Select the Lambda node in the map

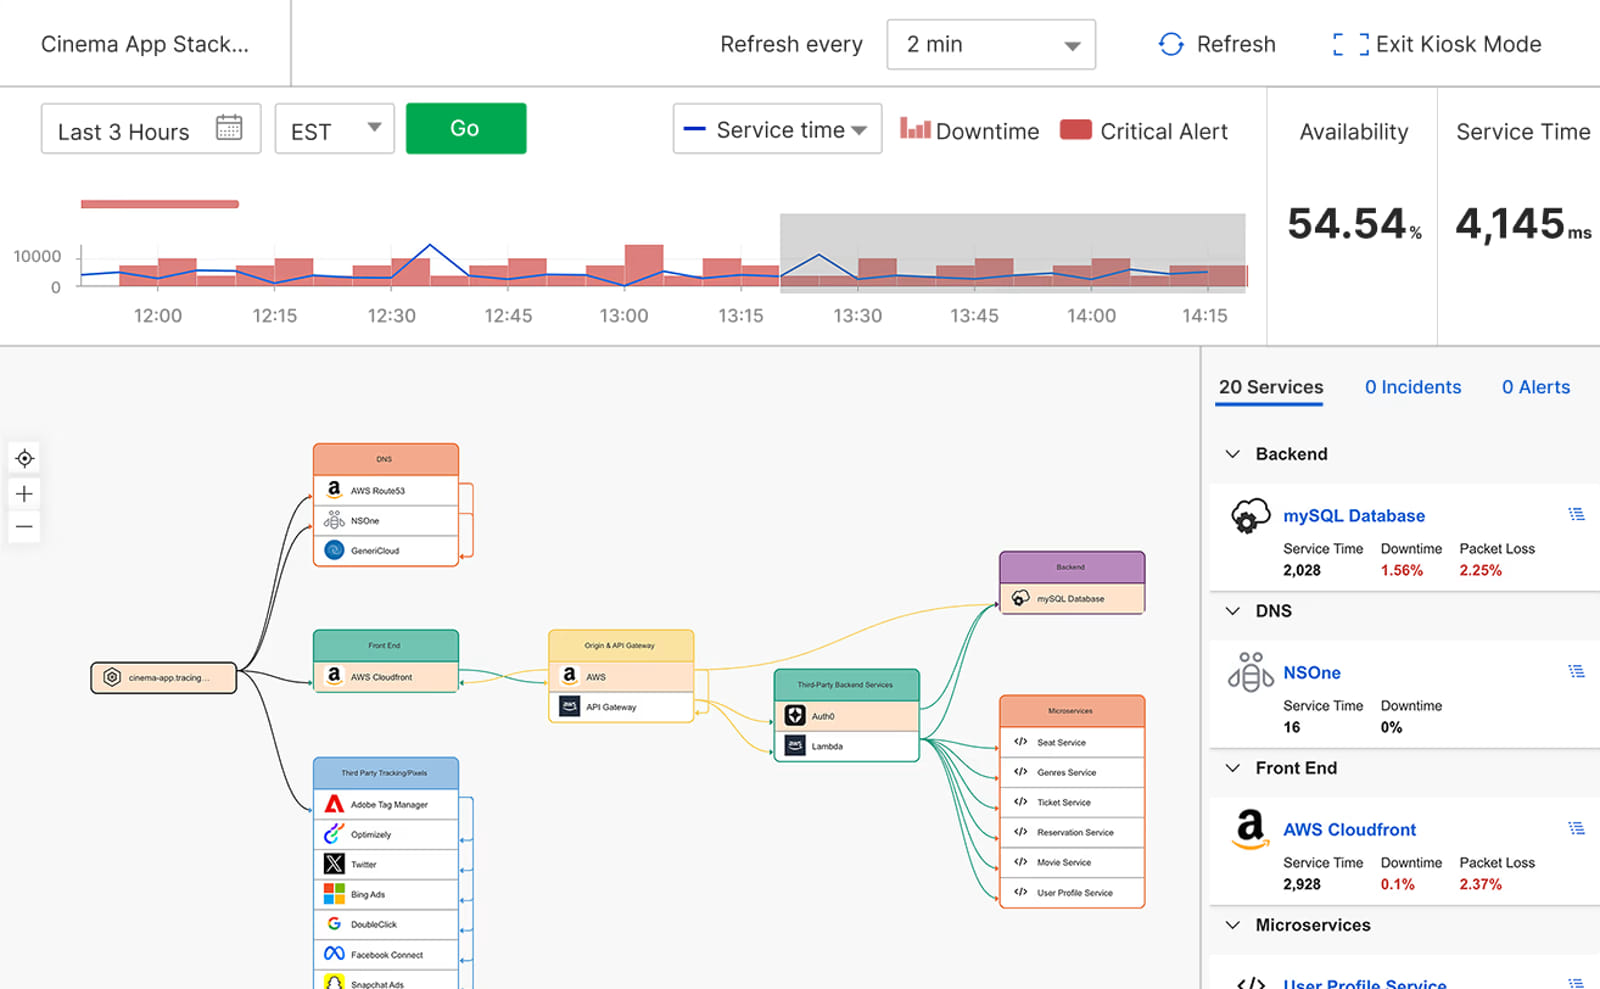pyautogui.click(x=846, y=746)
